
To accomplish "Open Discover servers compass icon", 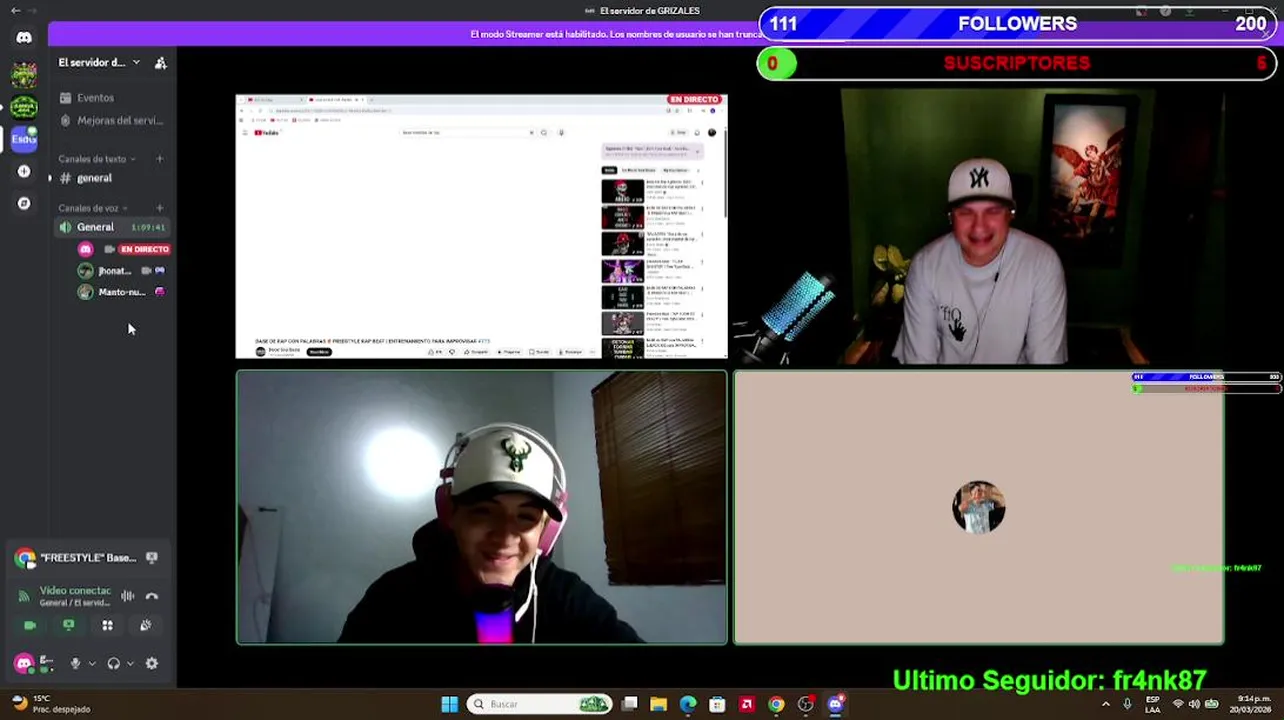I will pyautogui.click(x=24, y=203).
